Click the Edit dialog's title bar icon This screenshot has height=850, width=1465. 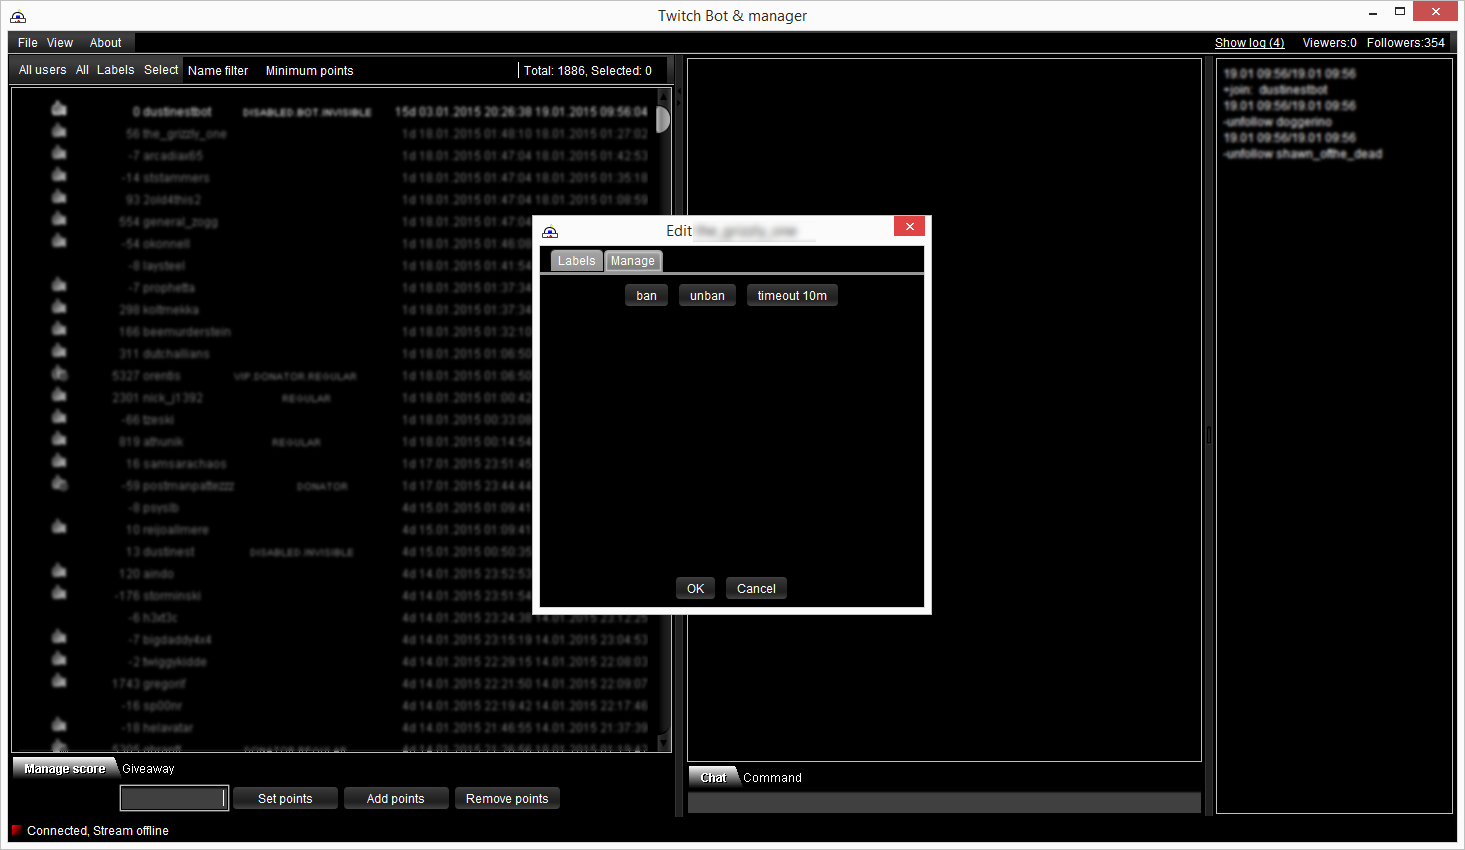pyautogui.click(x=550, y=231)
